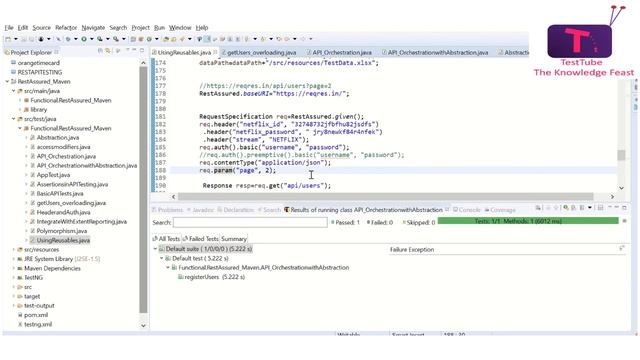
Task: Open the File menu
Action: pos(9,28)
